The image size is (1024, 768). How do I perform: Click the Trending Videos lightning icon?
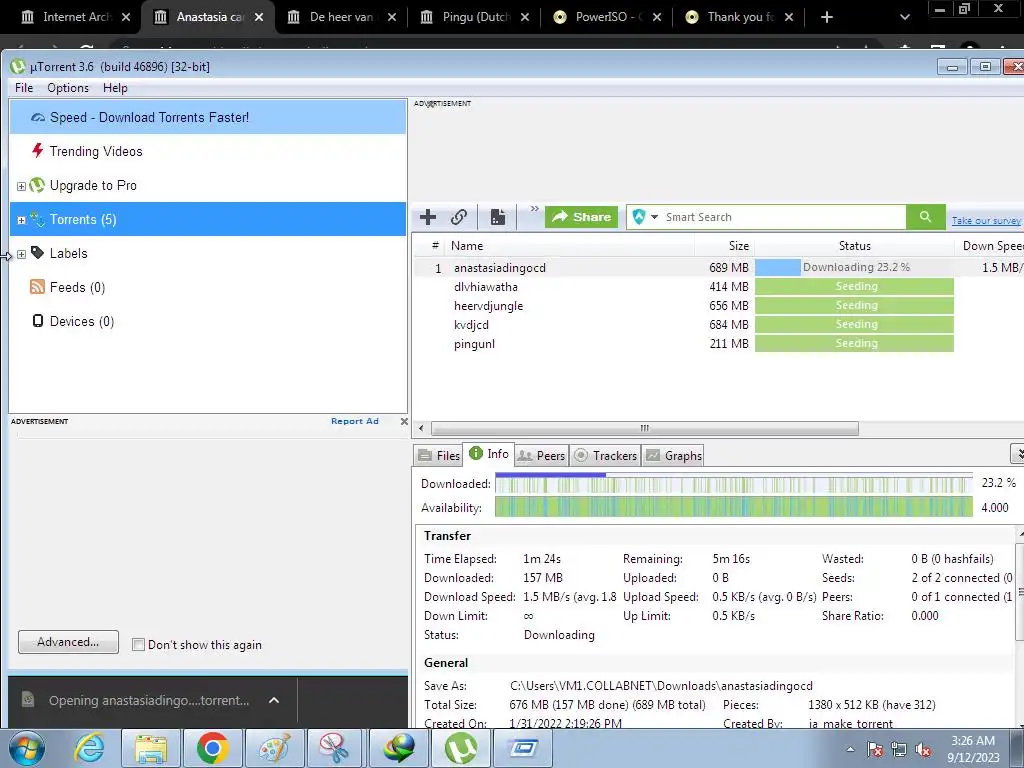37,151
